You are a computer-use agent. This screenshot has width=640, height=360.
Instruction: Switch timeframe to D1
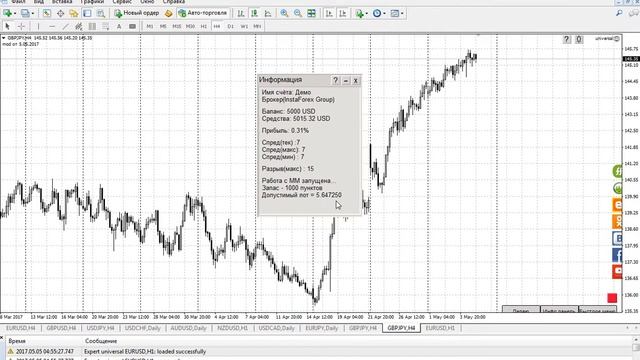(231, 26)
